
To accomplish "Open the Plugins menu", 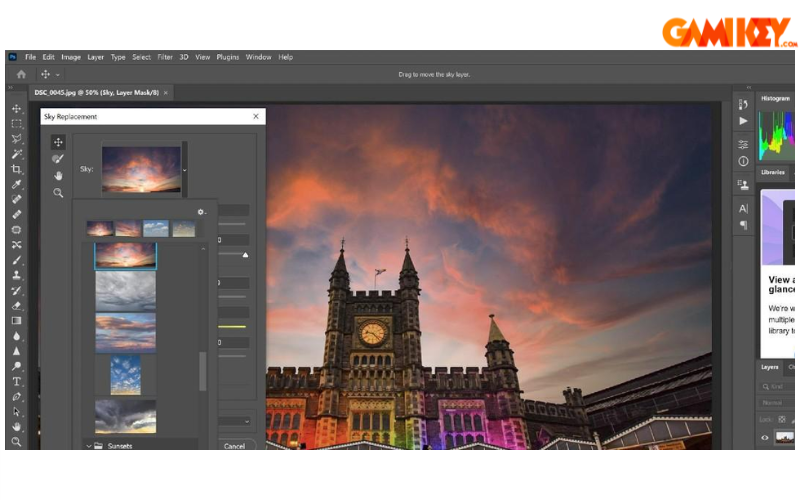I will click(228, 57).
